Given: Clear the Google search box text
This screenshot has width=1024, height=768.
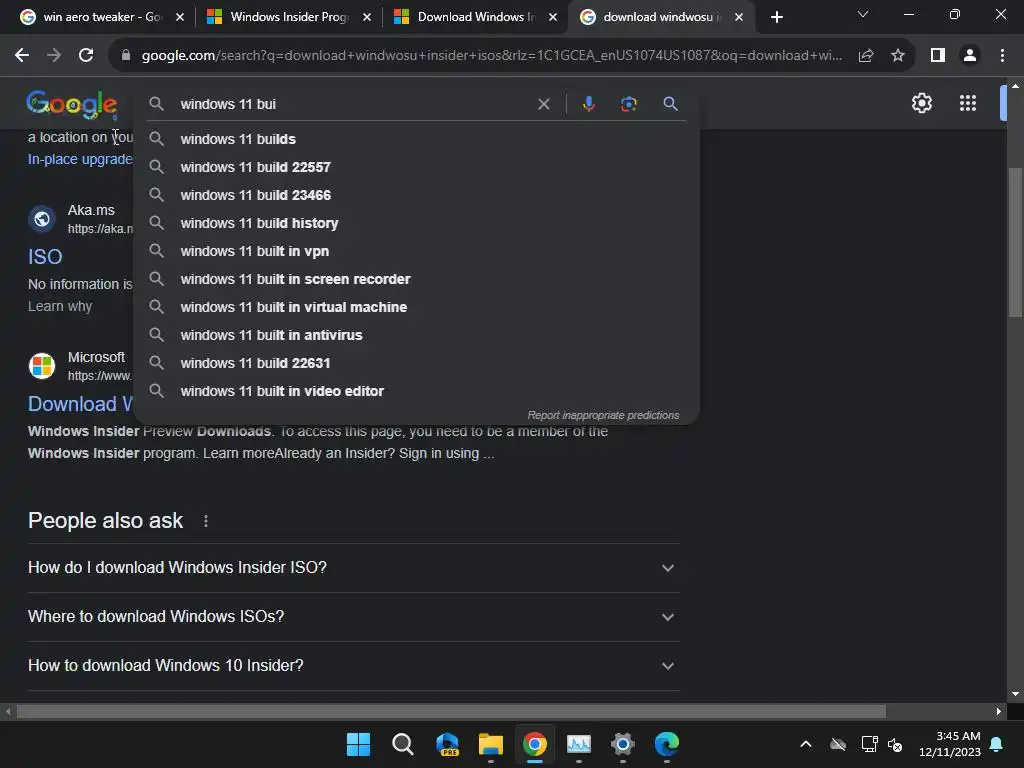Looking at the screenshot, I should point(543,104).
